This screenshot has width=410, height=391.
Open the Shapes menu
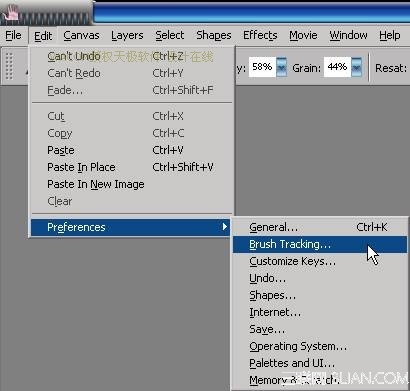pyautogui.click(x=214, y=35)
